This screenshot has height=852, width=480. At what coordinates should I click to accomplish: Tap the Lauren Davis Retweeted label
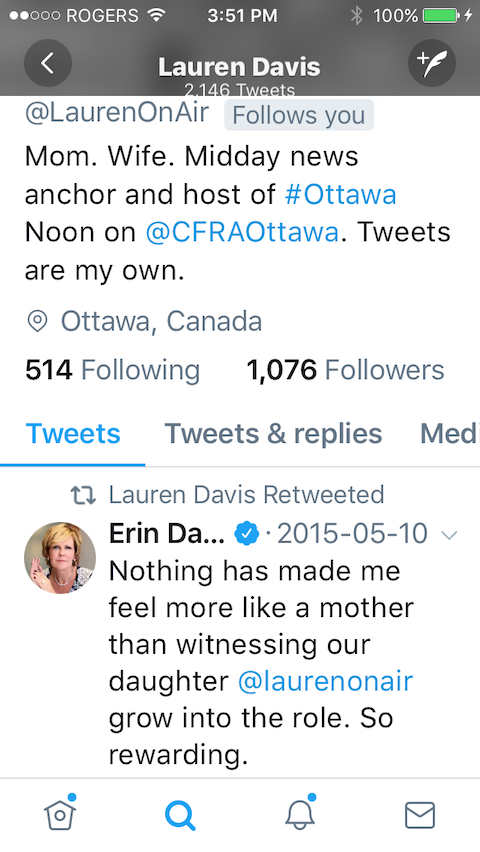point(246,495)
